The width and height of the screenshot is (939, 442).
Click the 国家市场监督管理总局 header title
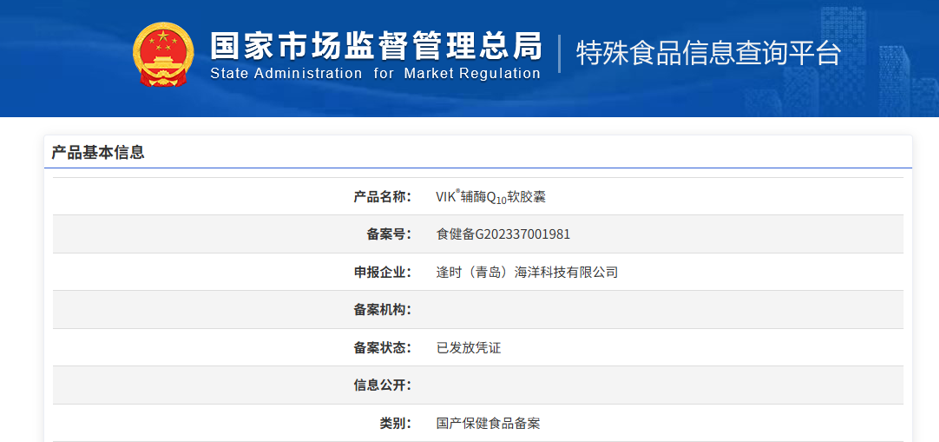click(x=375, y=46)
